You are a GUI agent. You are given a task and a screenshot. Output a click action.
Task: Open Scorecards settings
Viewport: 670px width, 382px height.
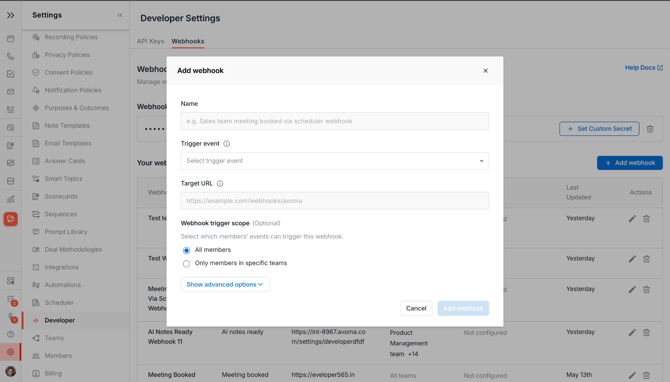point(61,197)
